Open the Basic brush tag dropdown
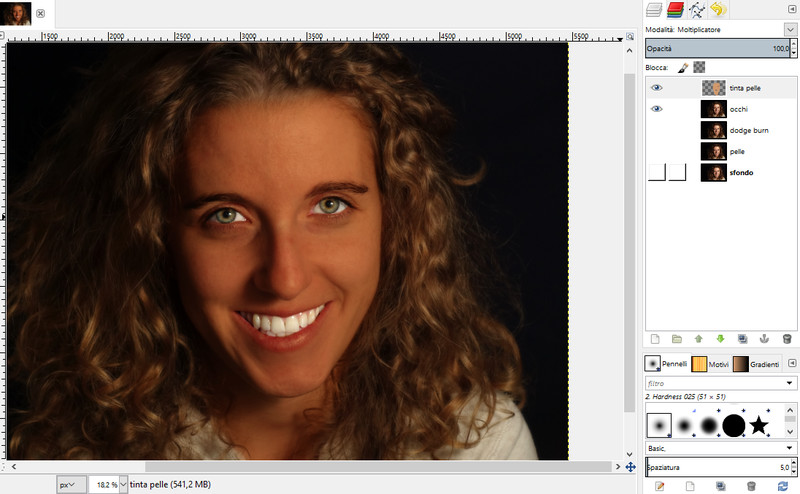The image size is (800, 494). (x=790, y=448)
